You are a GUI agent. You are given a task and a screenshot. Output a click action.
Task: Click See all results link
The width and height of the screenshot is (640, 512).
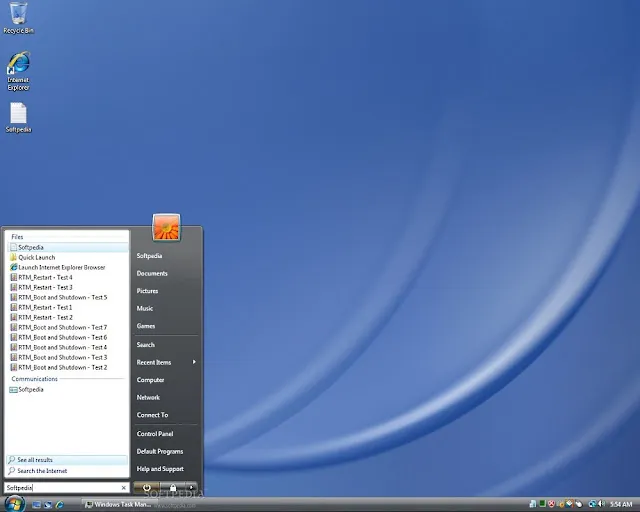click(x=67, y=460)
